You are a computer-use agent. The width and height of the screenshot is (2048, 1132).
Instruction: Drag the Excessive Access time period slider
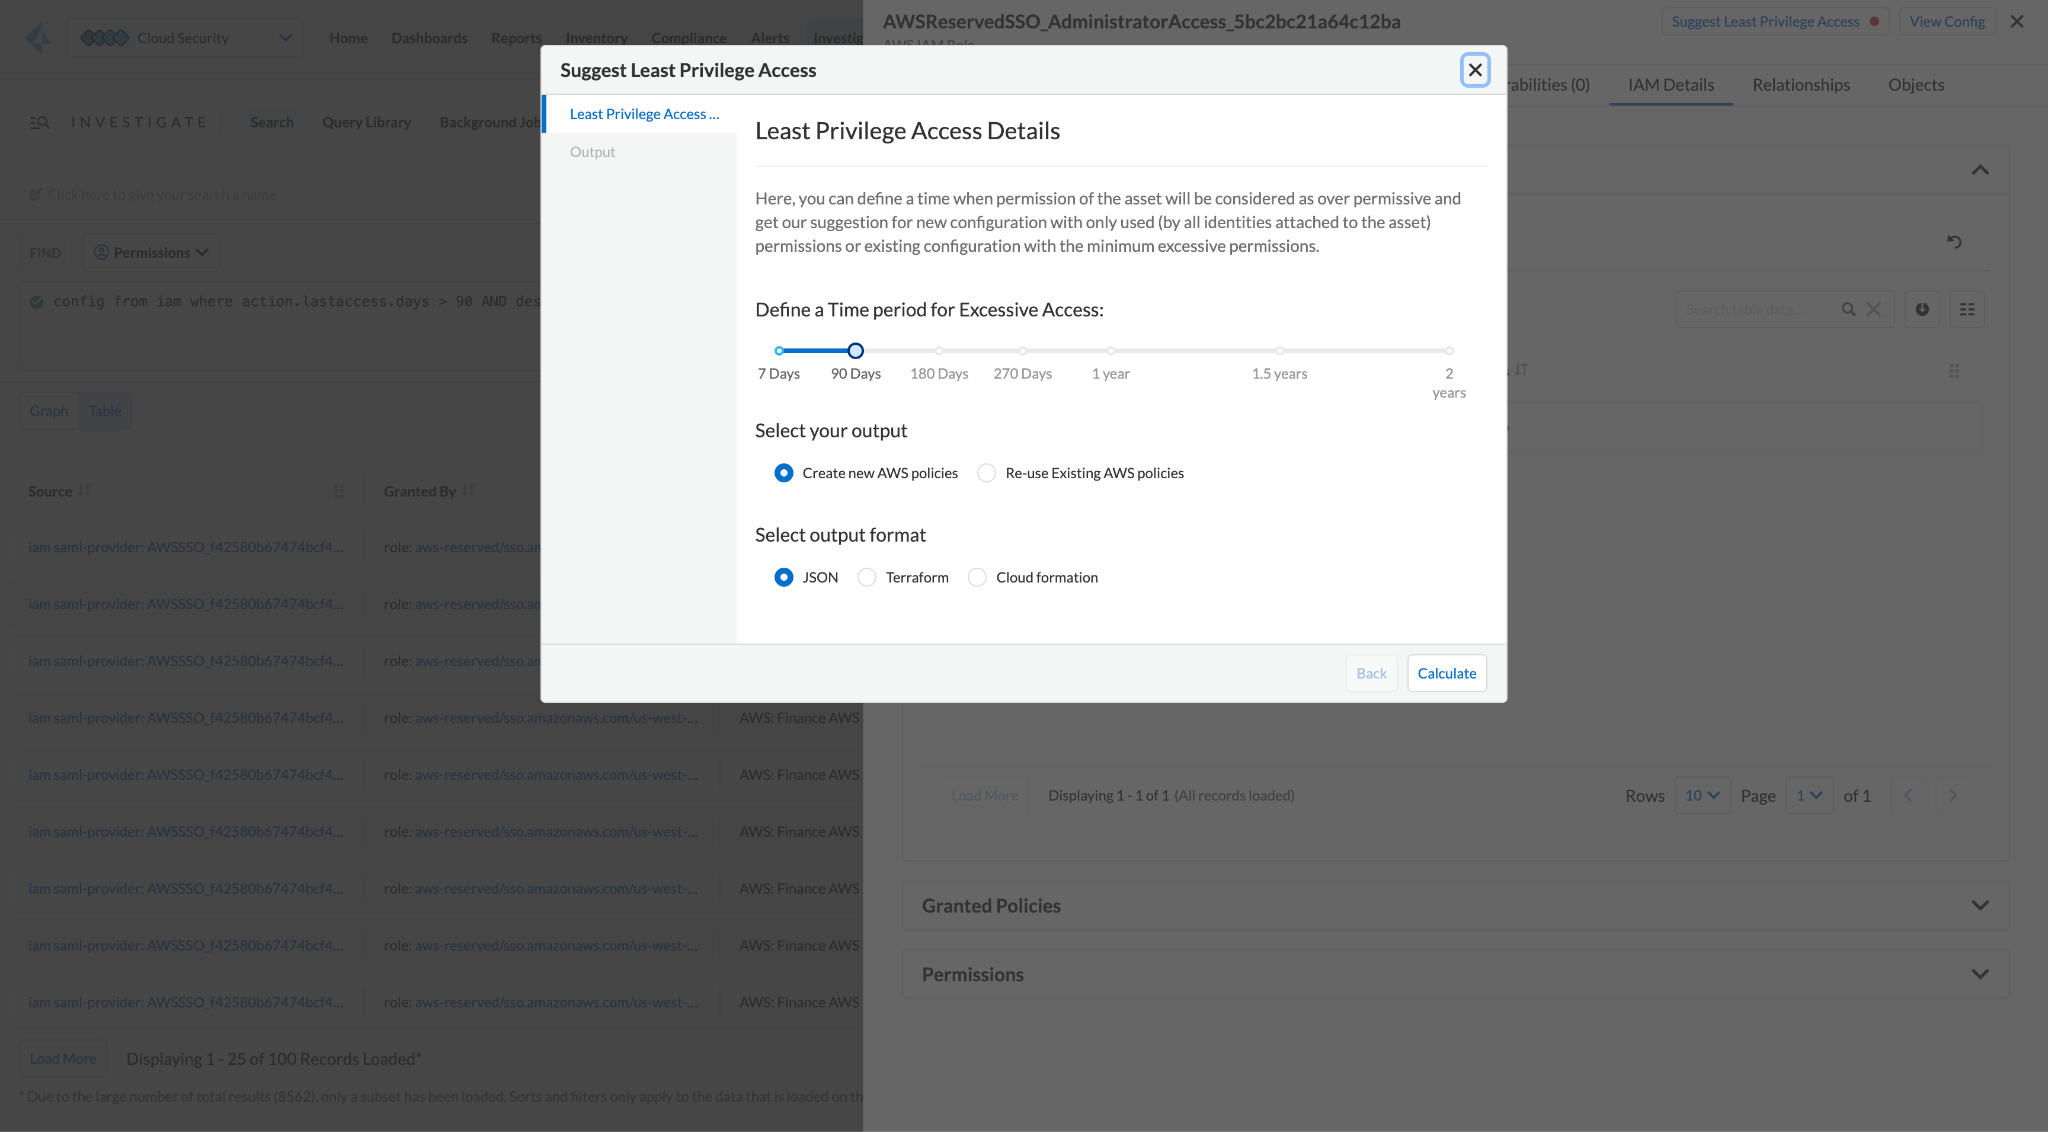[855, 351]
